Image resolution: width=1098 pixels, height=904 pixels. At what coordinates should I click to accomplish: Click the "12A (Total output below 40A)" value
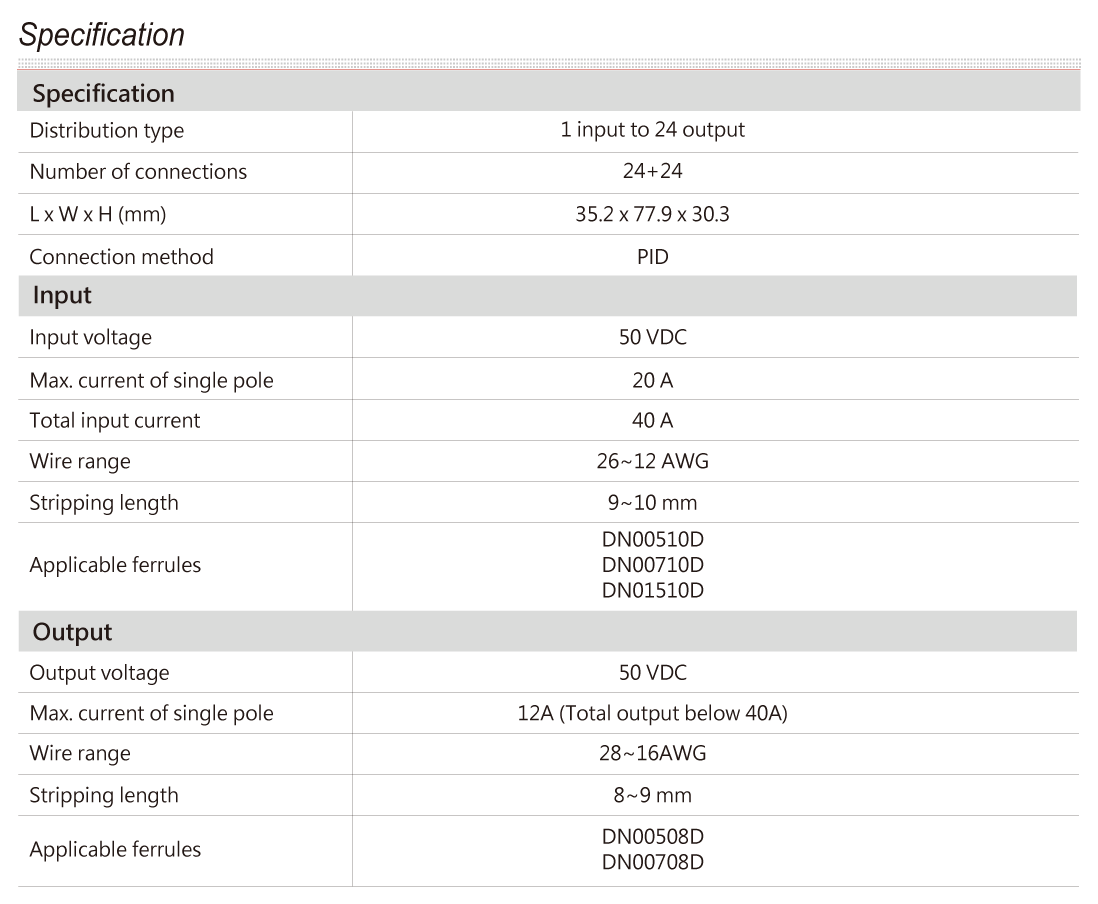[652, 714]
